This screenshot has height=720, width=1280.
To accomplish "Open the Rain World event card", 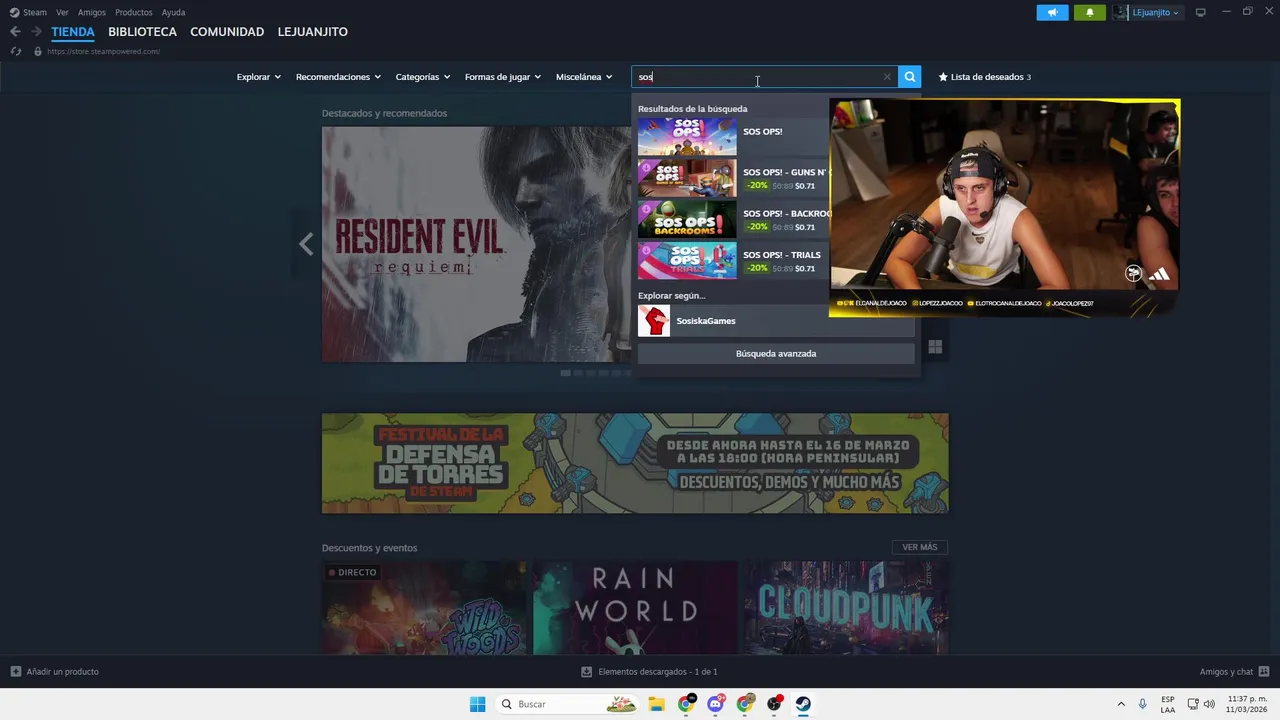I will coord(634,608).
